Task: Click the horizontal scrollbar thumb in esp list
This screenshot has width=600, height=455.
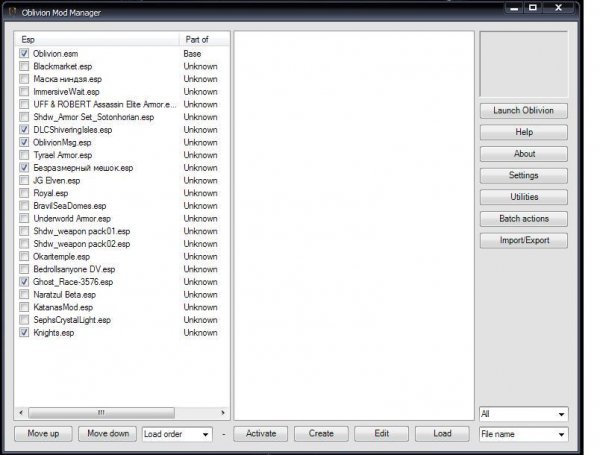Action: [x=101, y=413]
